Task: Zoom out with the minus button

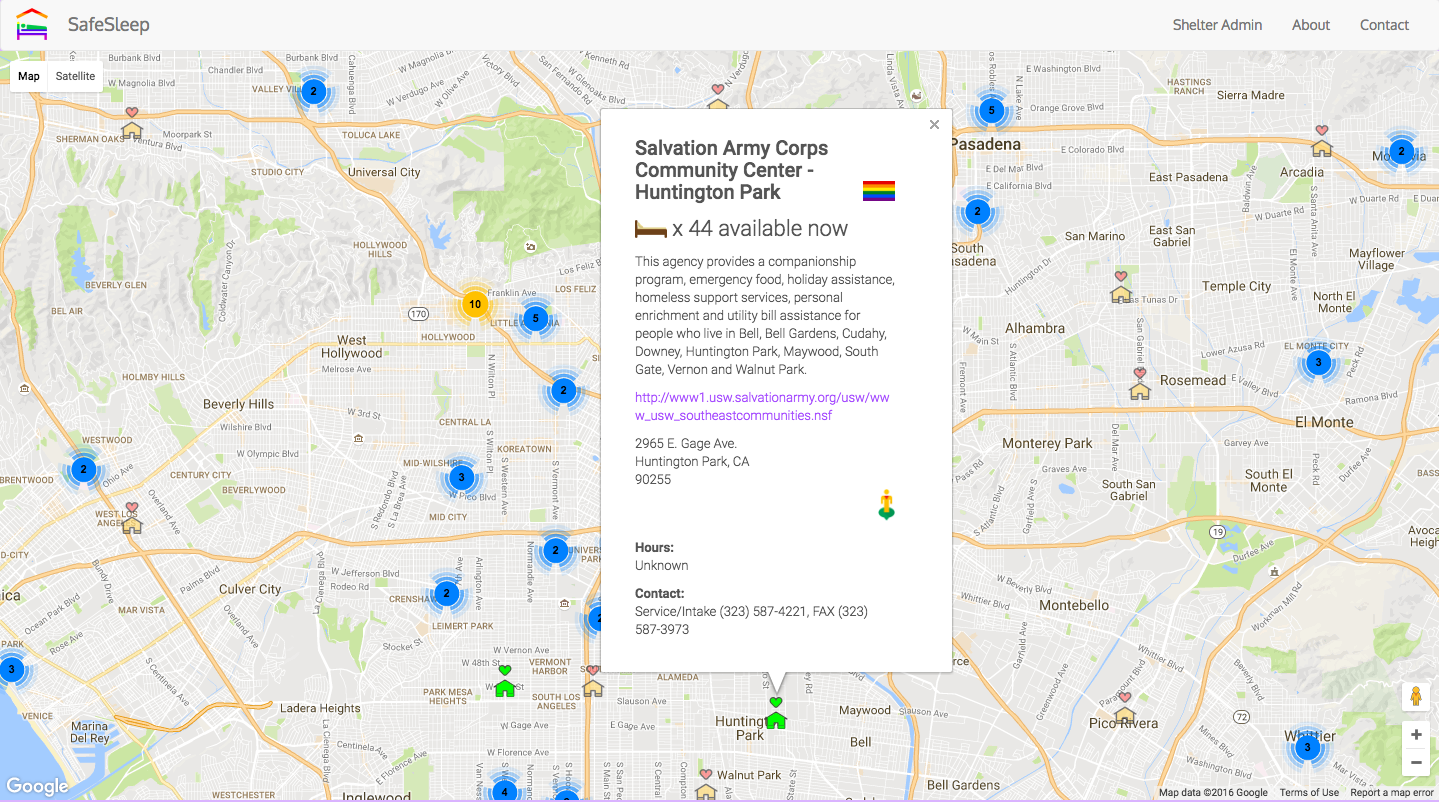Action: coord(1416,763)
